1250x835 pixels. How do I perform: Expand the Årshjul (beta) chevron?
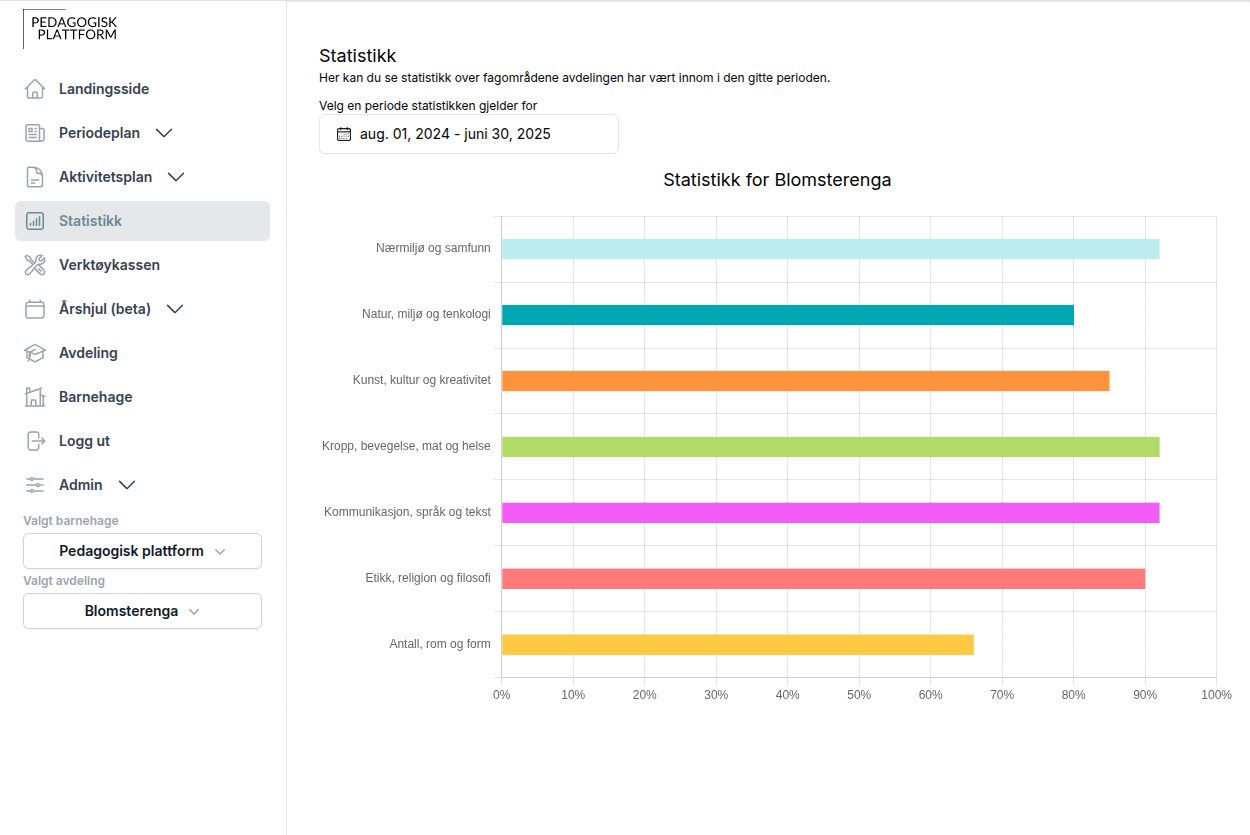(x=175, y=309)
